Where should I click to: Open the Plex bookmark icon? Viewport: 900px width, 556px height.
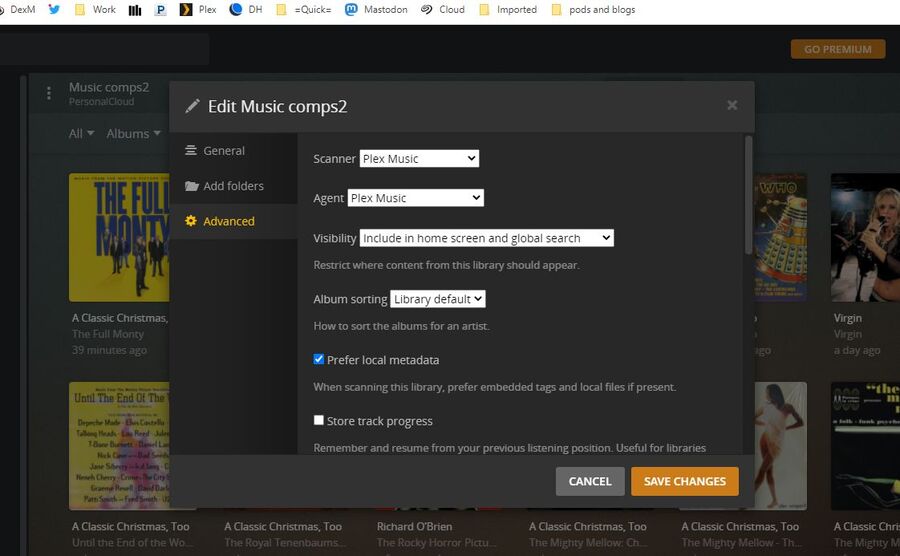185,9
